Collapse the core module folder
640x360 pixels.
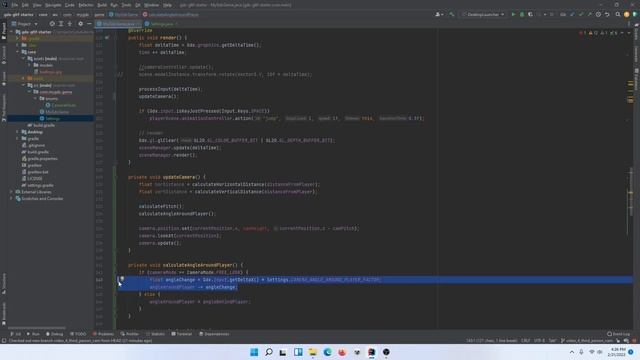(18, 52)
